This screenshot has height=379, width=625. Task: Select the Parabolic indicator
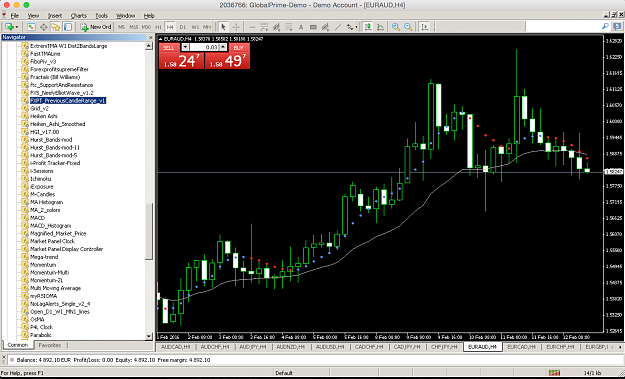(41, 335)
